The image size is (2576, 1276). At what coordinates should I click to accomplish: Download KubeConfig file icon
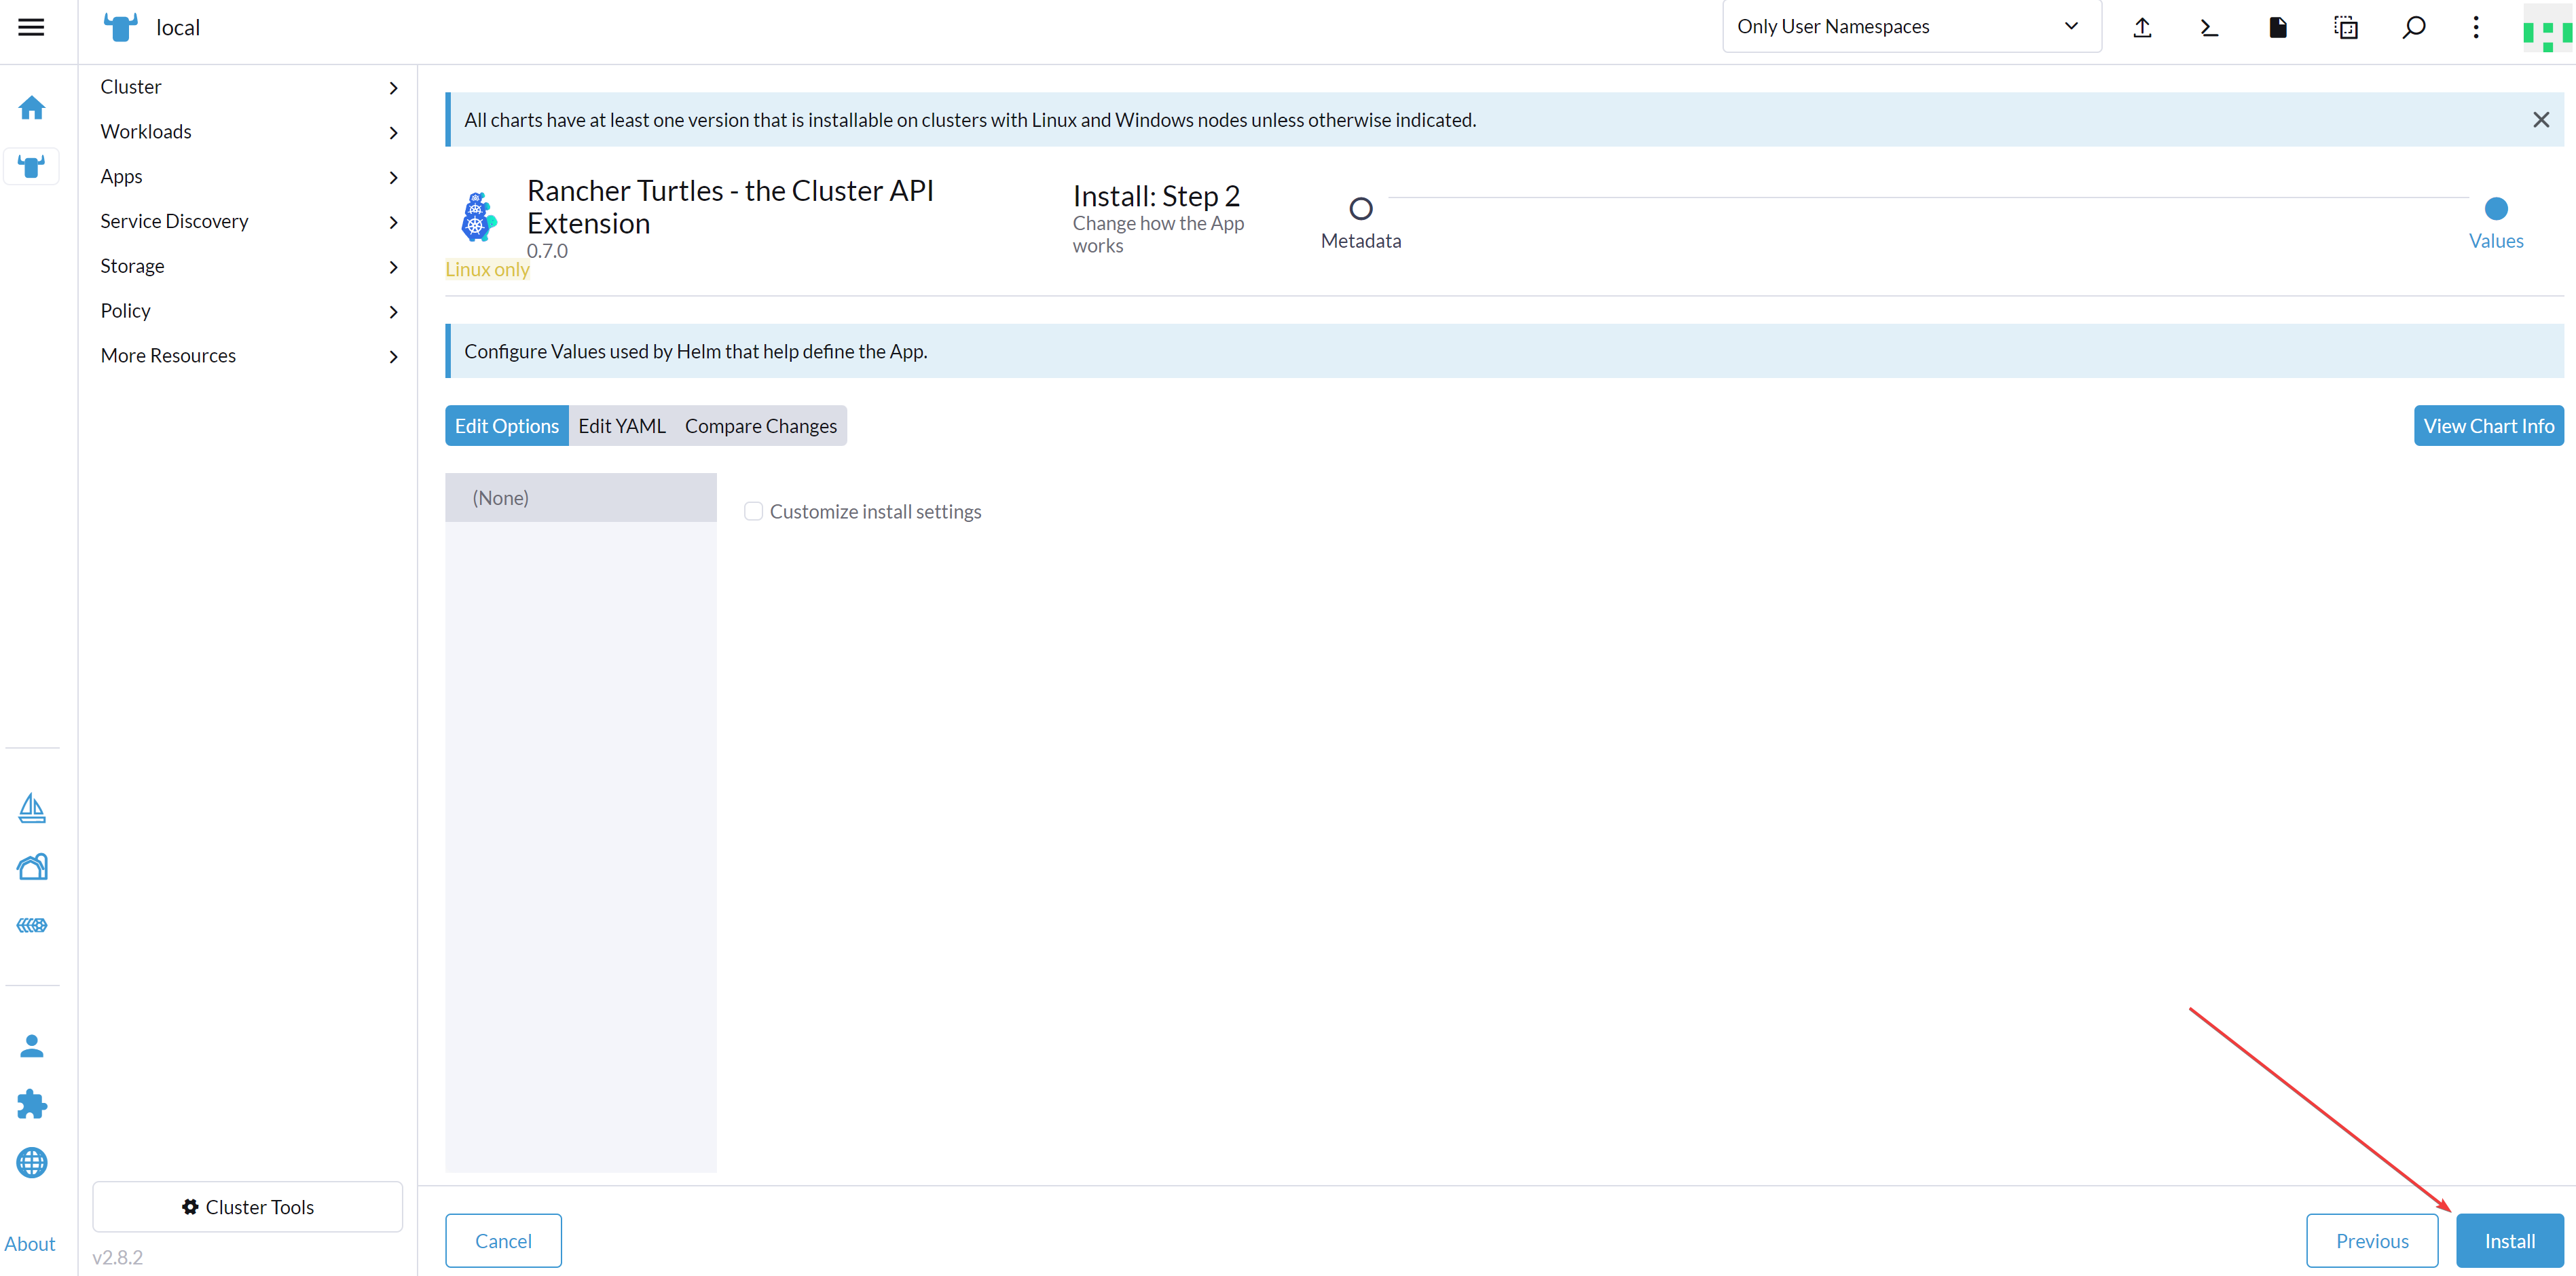pyautogui.click(x=2278, y=27)
